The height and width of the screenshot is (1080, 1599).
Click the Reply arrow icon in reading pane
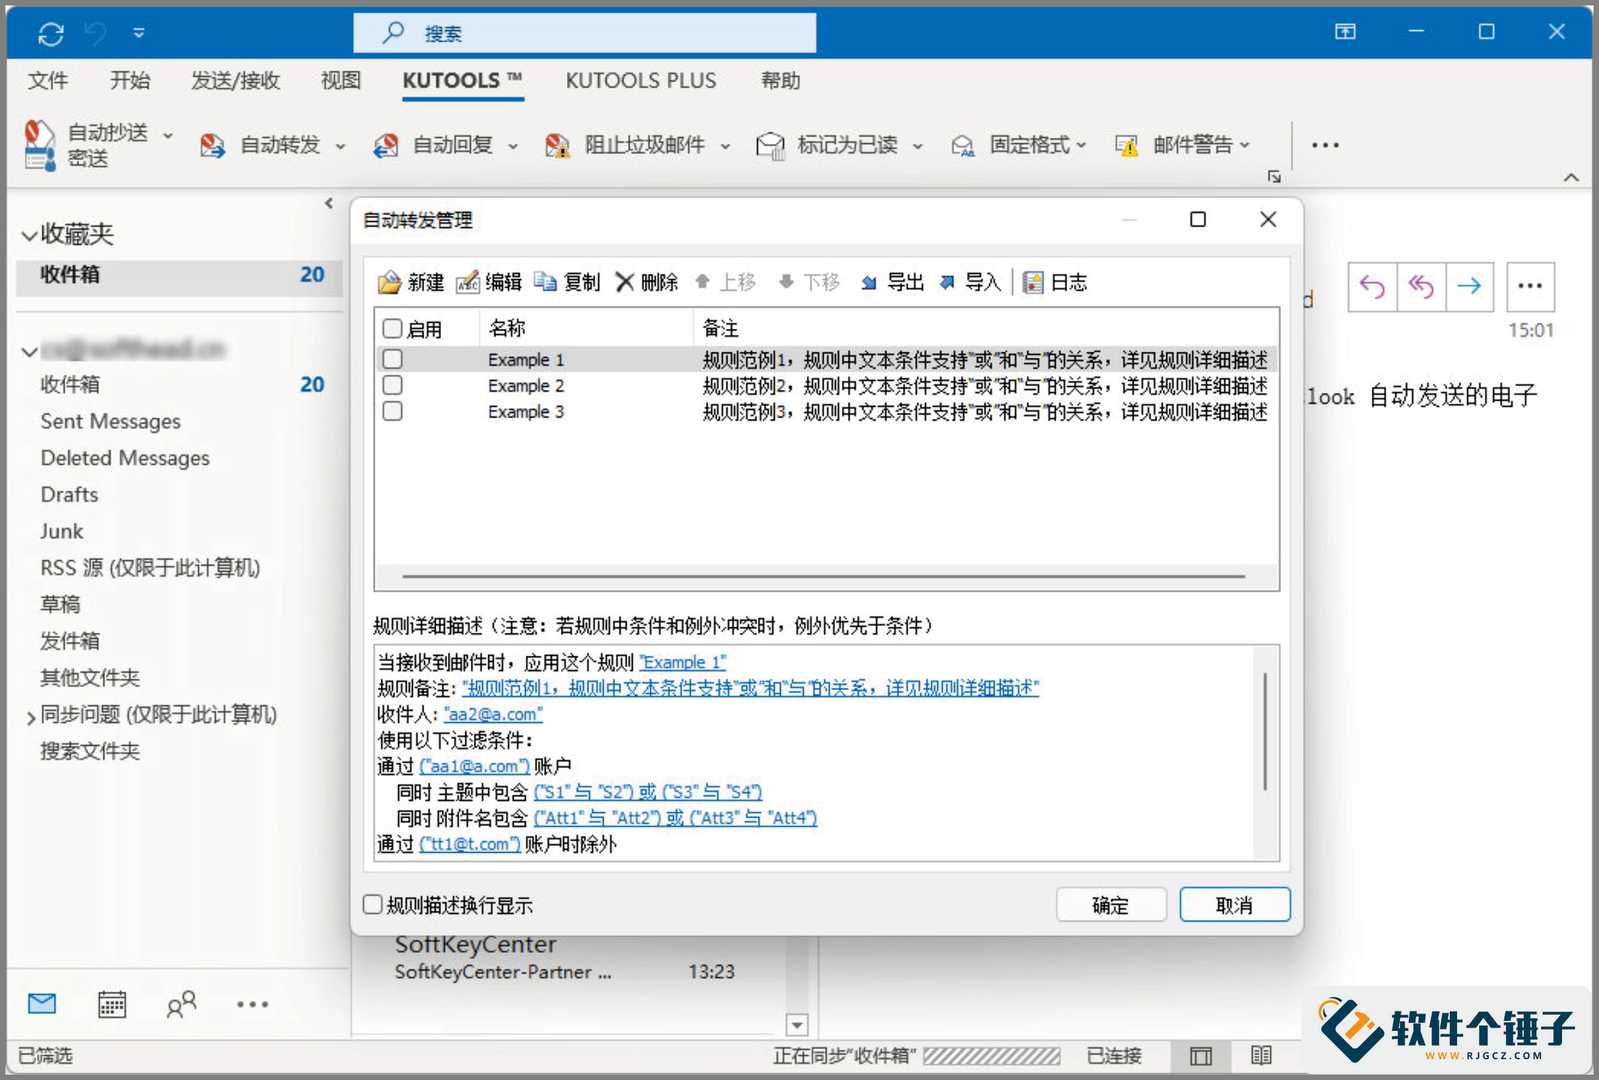pos(1372,287)
